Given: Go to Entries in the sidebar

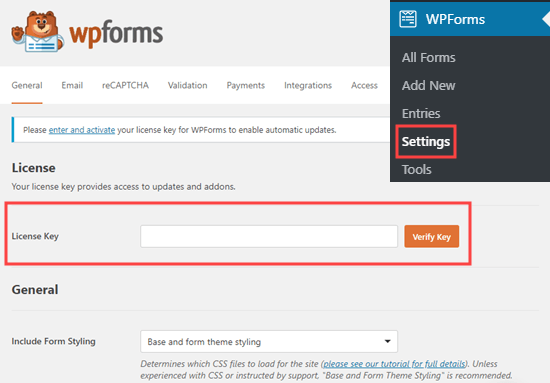Looking at the screenshot, I should tap(421, 114).
